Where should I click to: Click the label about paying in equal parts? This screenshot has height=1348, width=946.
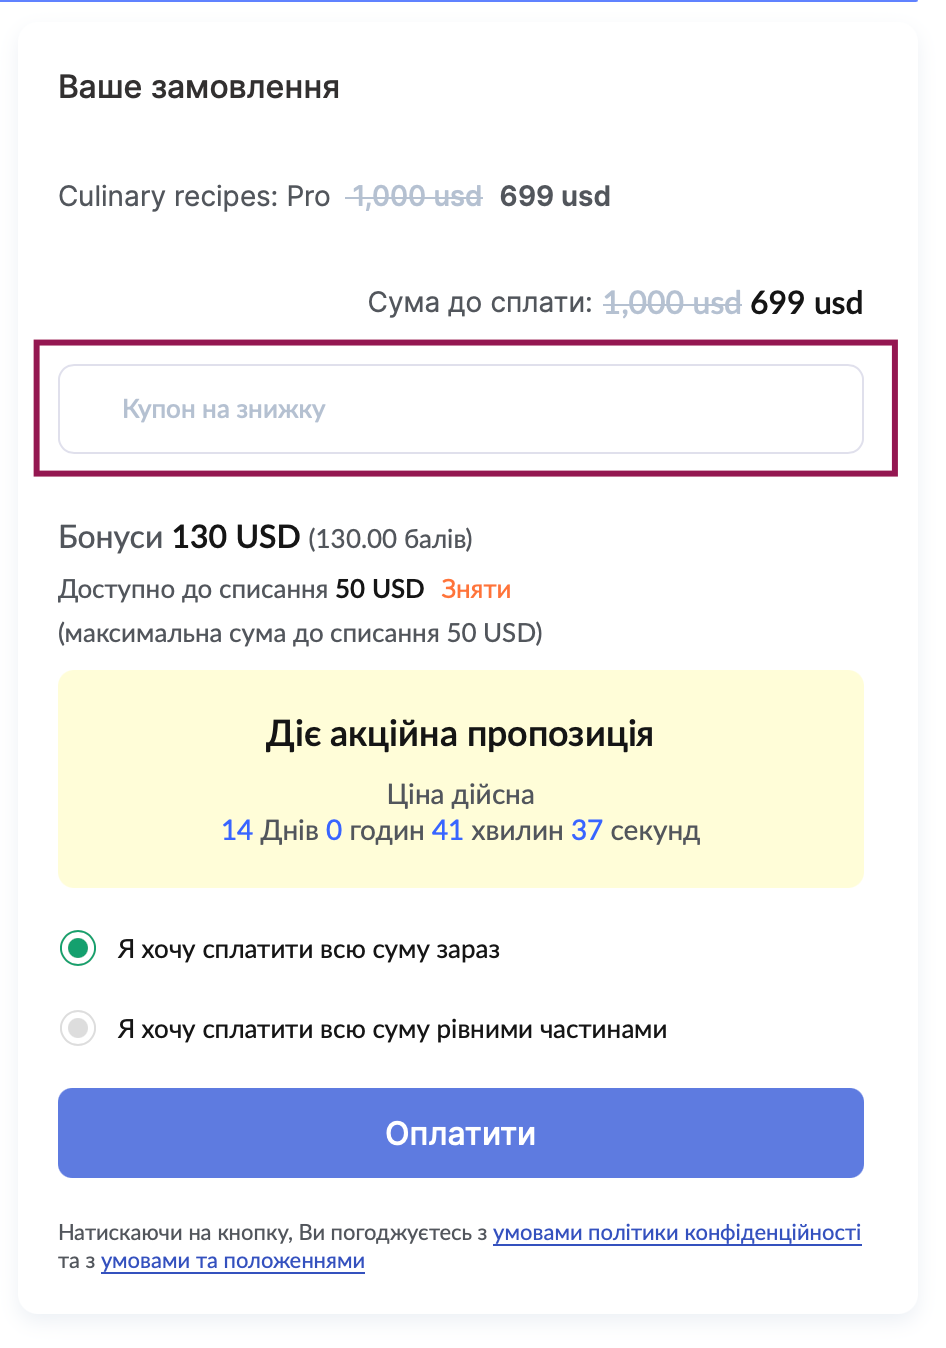click(392, 1029)
